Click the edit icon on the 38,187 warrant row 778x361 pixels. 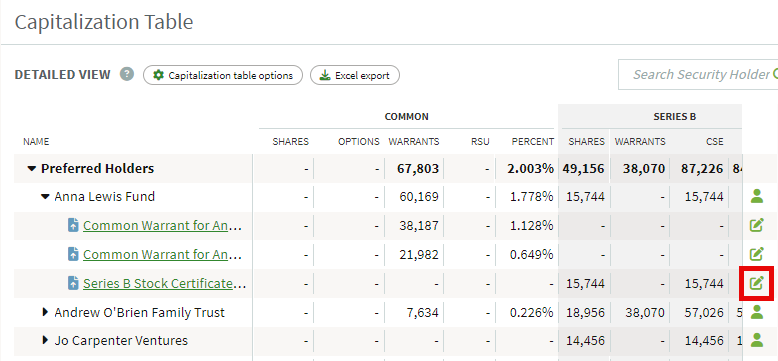756,225
